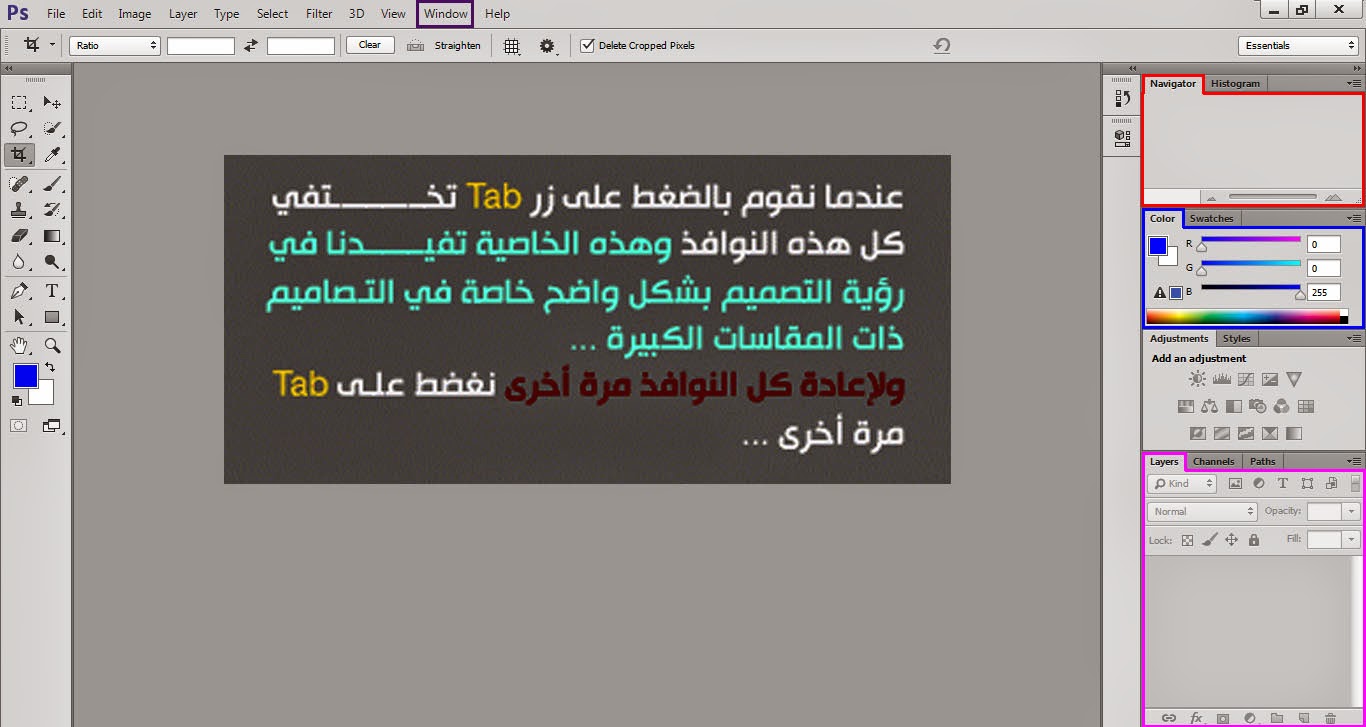Open crop overlay grid options
The height and width of the screenshot is (727, 1366).
[x=512, y=46]
